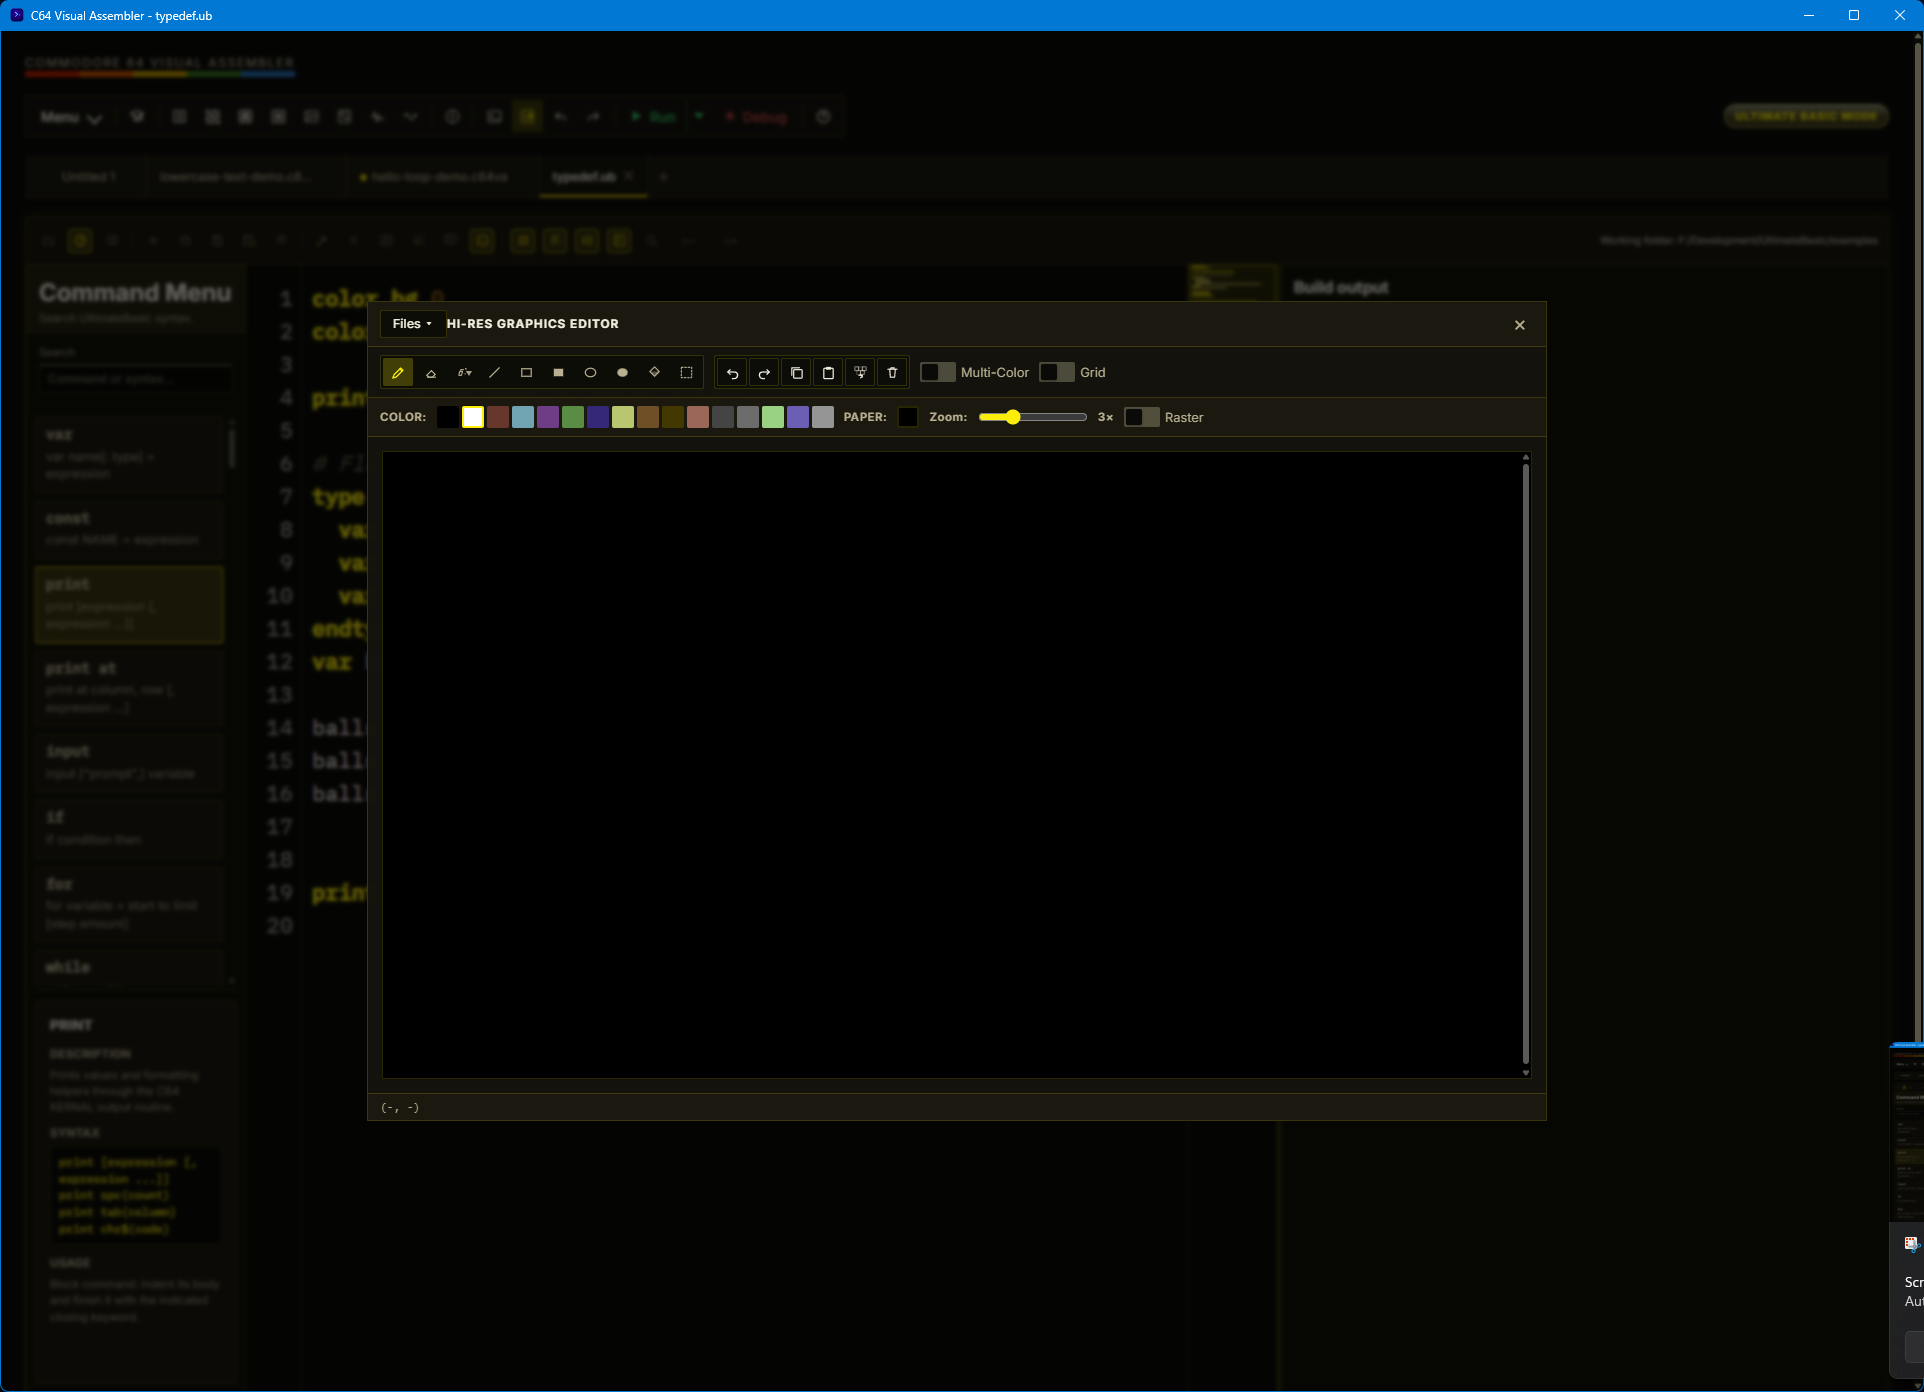Enable the Multi-Color toggle
The width and height of the screenshot is (1924, 1392).
[937, 372]
